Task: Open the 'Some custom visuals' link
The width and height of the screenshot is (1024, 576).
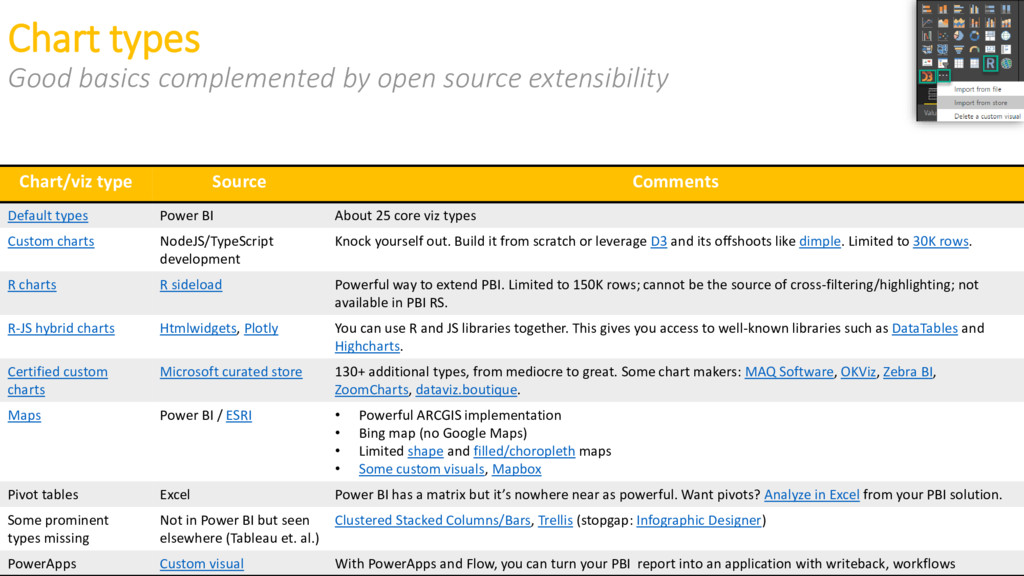Action: pyautogui.click(x=421, y=469)
